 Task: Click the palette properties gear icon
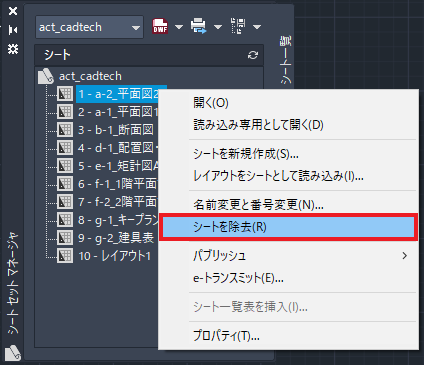click(13, 49)
